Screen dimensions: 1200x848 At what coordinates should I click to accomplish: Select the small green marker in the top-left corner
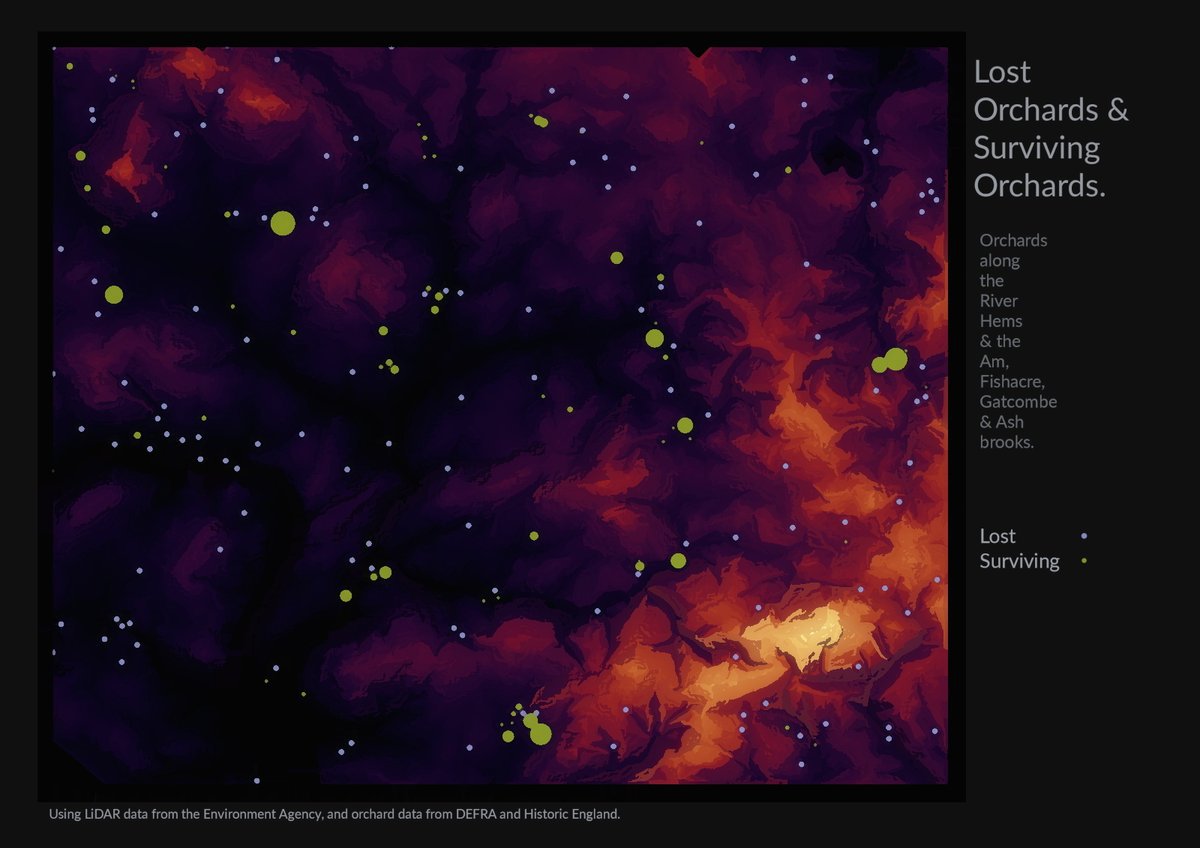point(70,66)
